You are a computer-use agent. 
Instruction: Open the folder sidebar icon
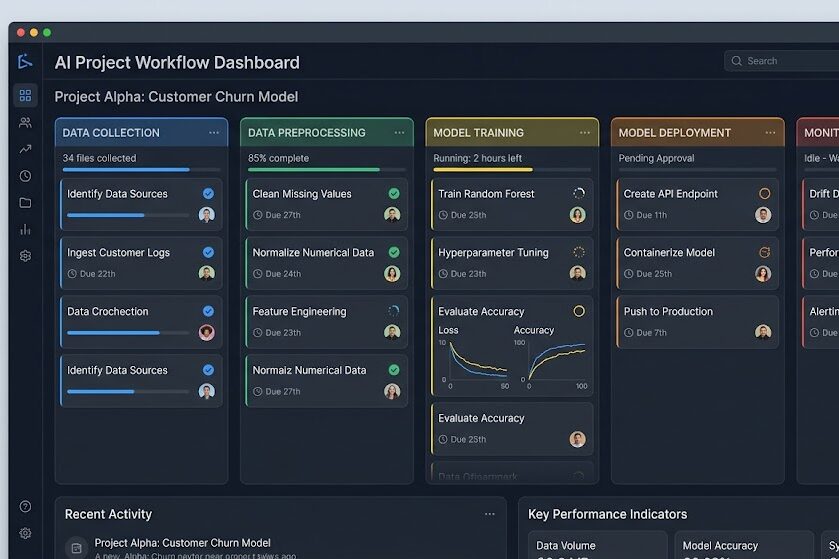(x=25, y=203)
